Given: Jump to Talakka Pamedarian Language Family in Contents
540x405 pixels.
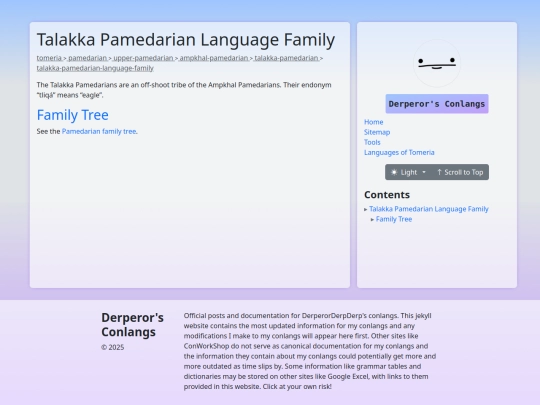Looking at the screenshot, I should coord(429,209).
